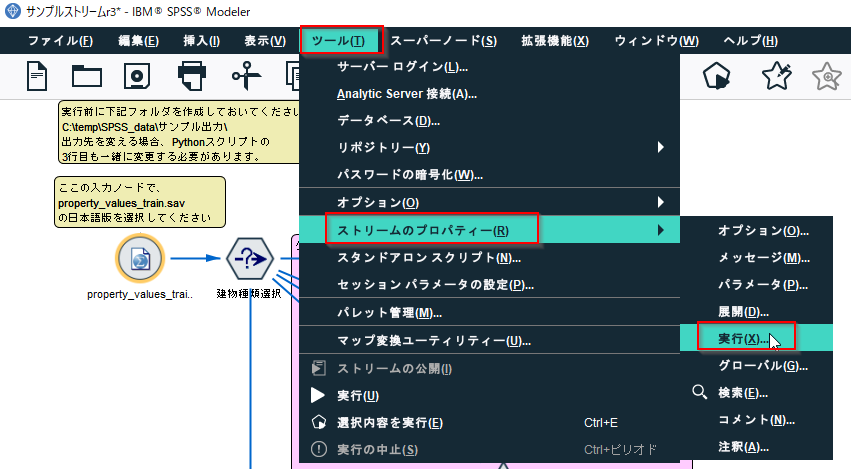Select オプション(O)... in stream properties submenu

tap(756, 230)
